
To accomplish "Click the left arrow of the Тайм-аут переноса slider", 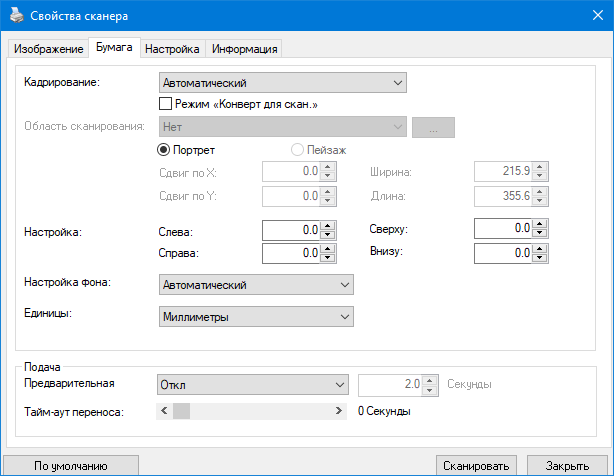I will click(163, 410).
